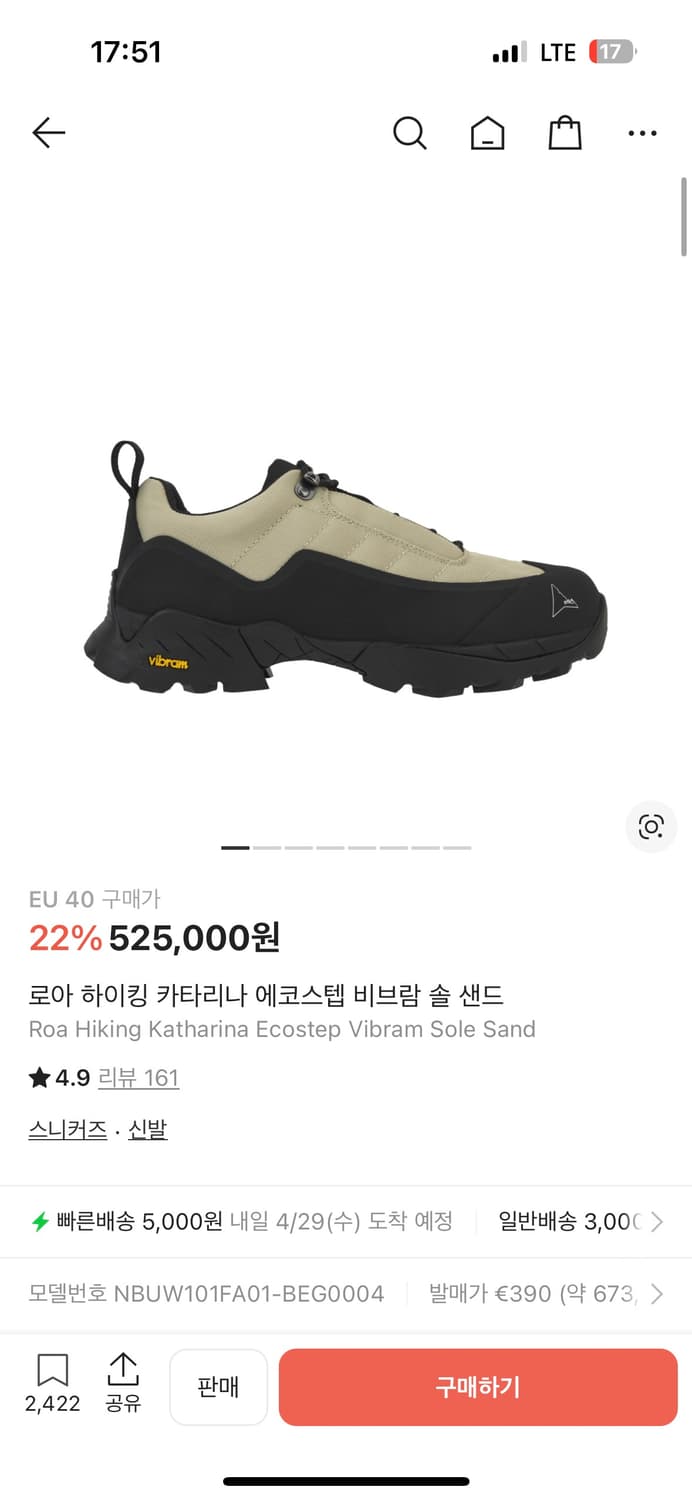Select the second image carousel indicator

[x=267, y=847]
